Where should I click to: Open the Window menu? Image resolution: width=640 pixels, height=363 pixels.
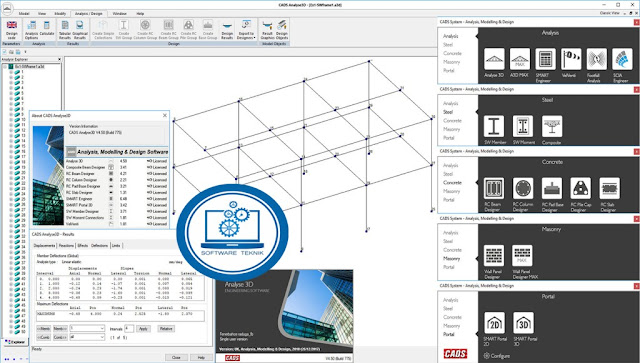[120, 13]
